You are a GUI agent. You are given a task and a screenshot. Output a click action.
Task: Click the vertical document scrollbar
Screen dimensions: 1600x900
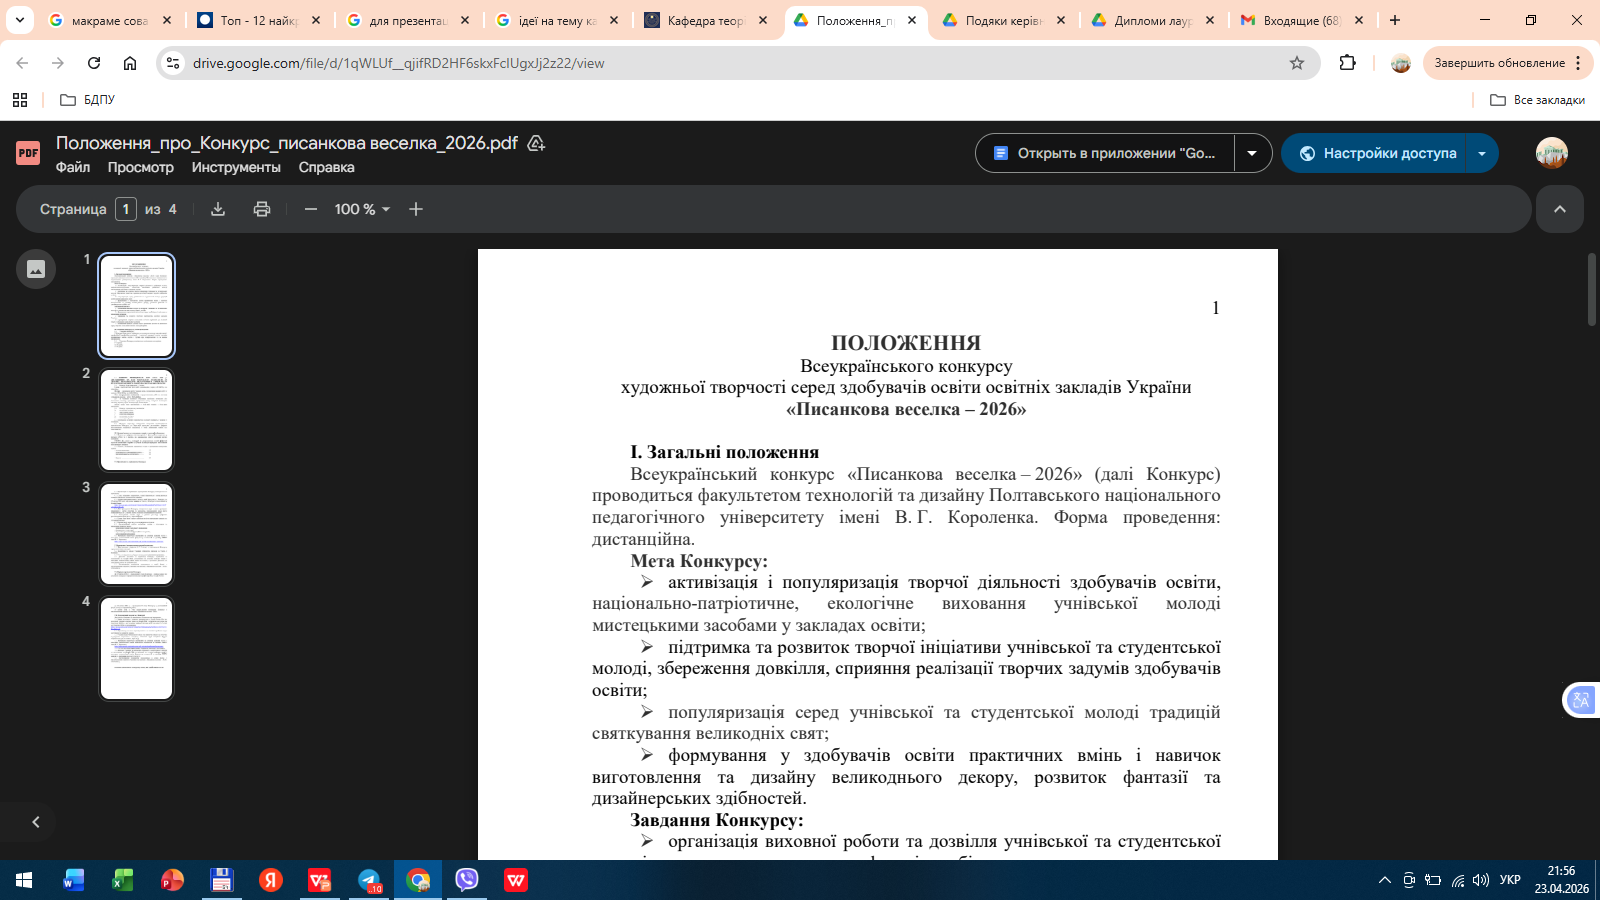(1591, 290)
